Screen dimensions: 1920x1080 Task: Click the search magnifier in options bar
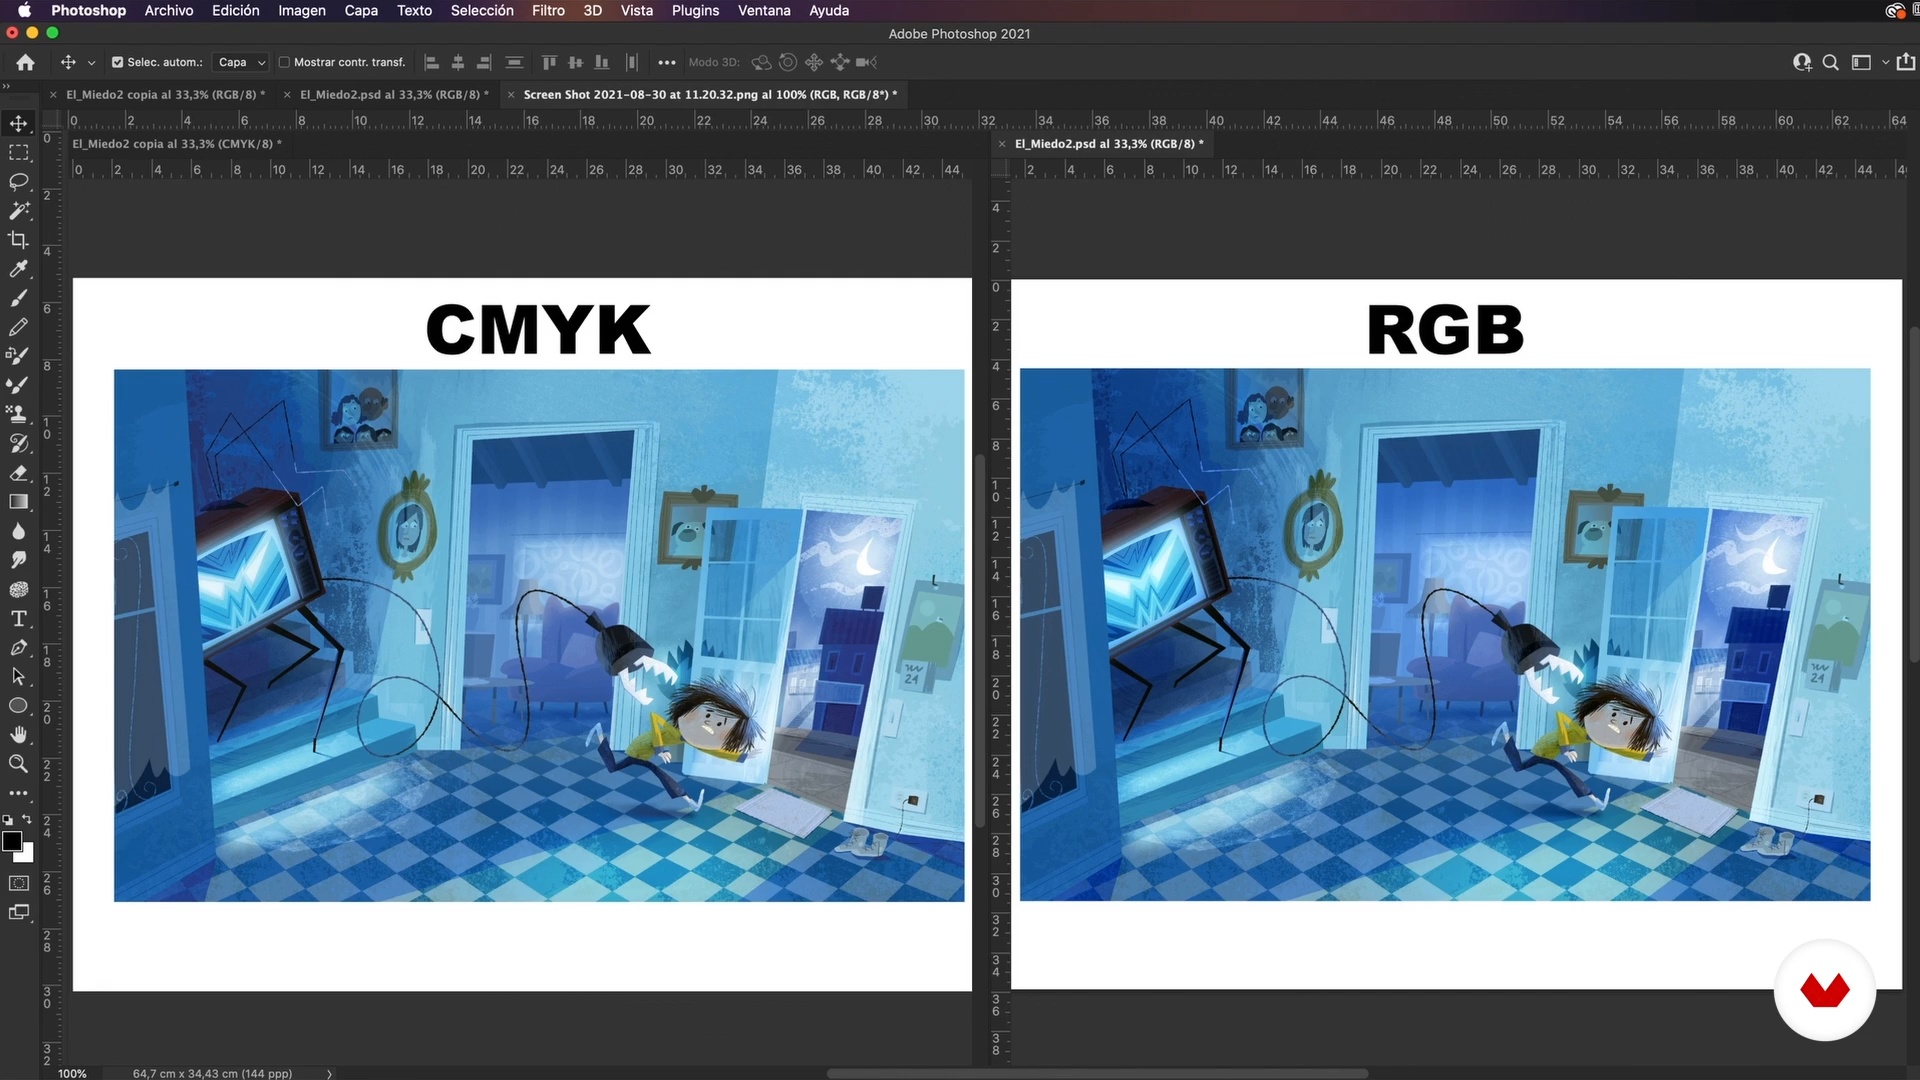[x=1831, y=62]
